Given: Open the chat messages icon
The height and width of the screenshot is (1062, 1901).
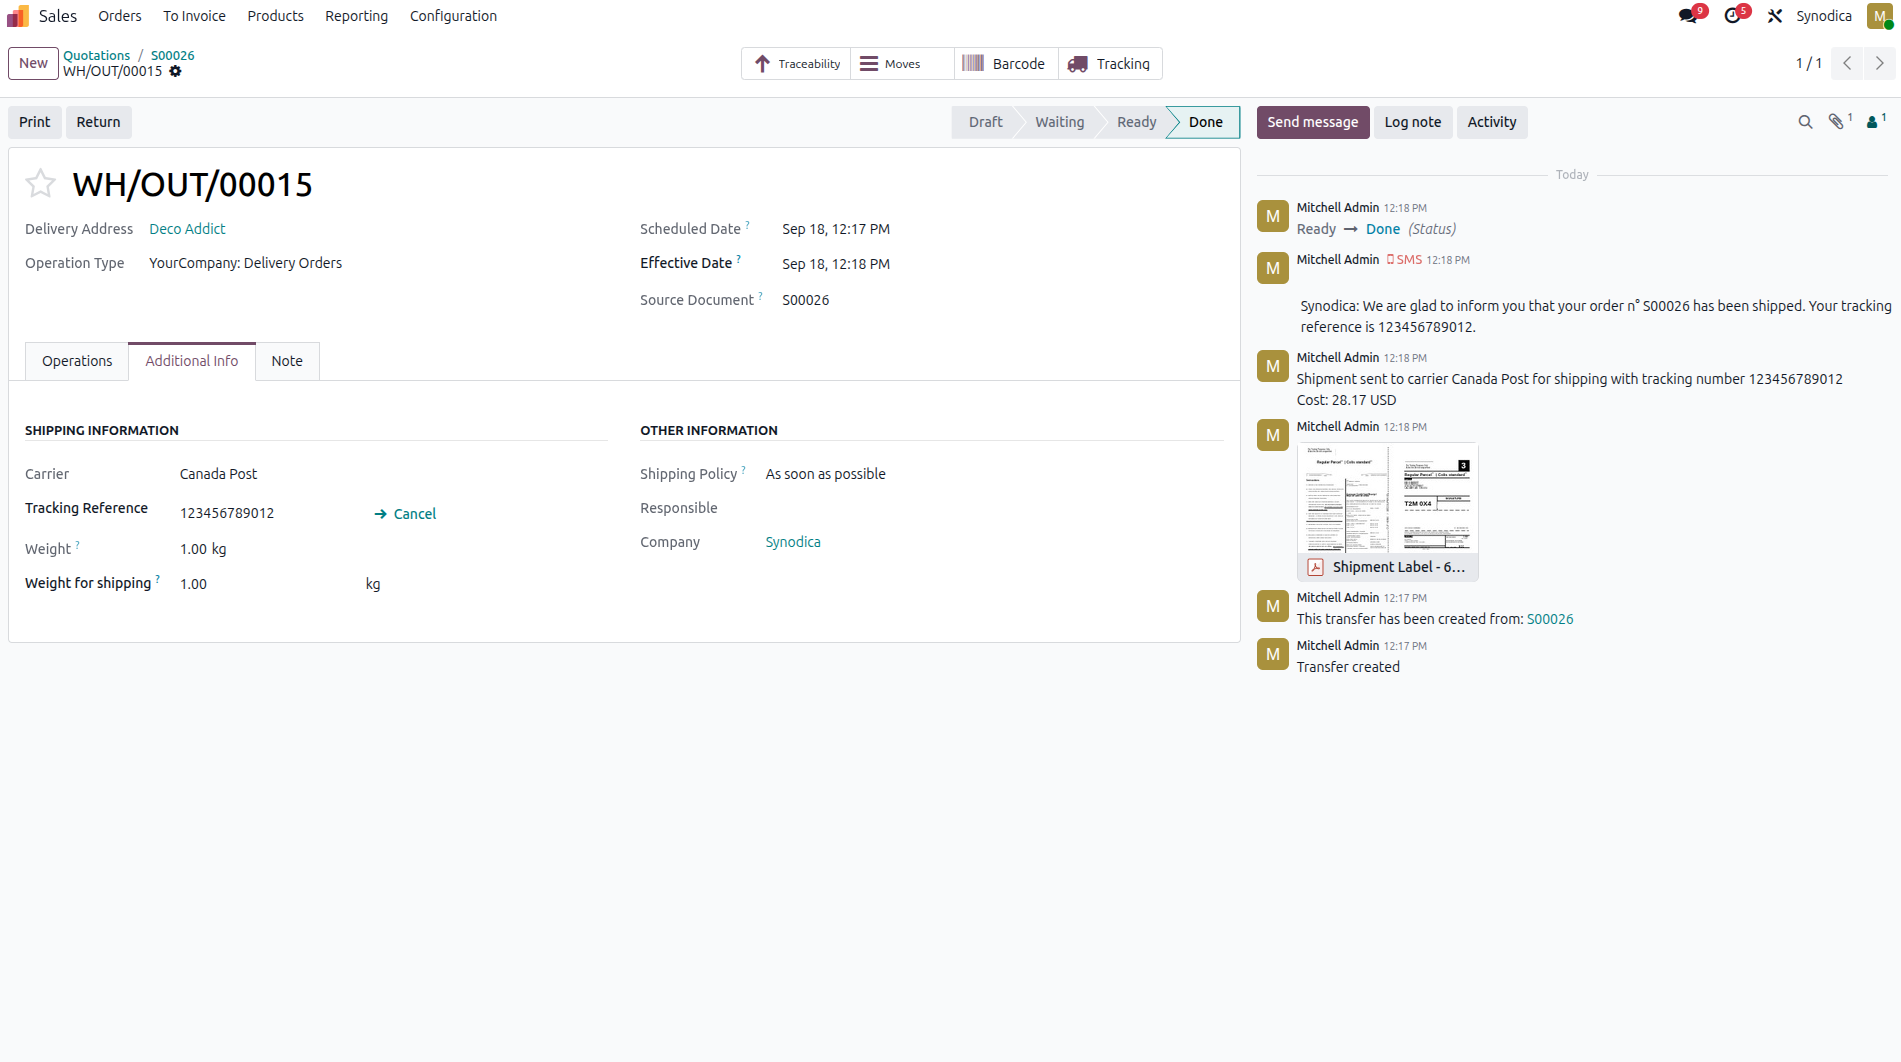Looking at the screenshot, I should click(x=1688, y=16).
